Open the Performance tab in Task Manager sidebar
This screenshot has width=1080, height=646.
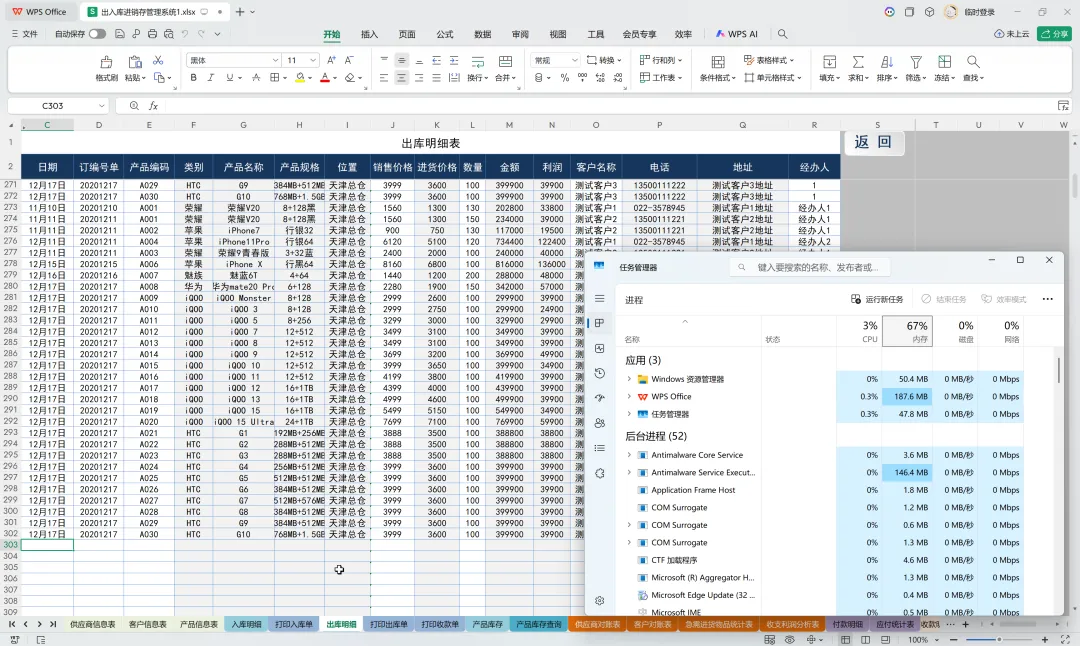pyautogui.click(x=600, y=348)
